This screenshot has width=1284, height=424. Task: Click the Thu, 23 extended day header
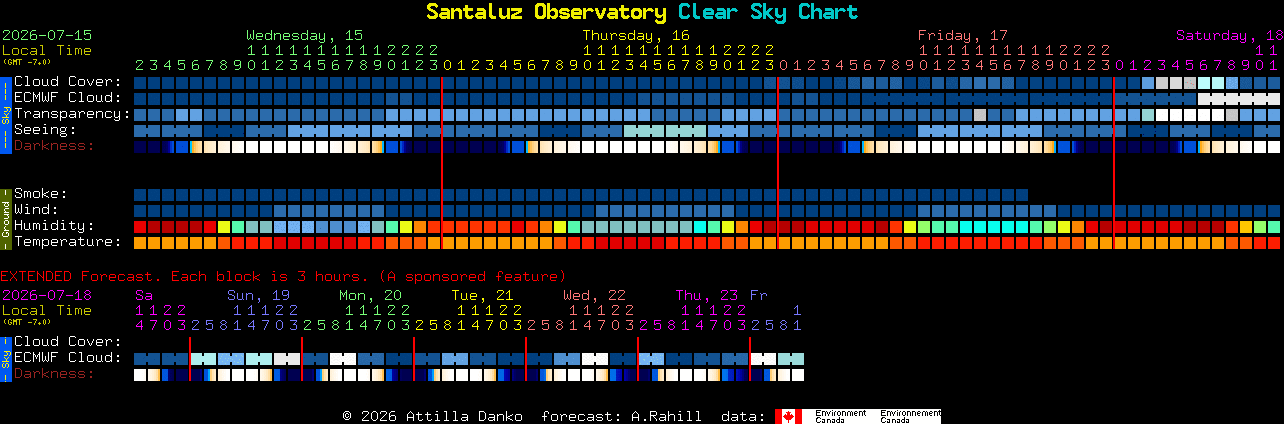[706, 295]
